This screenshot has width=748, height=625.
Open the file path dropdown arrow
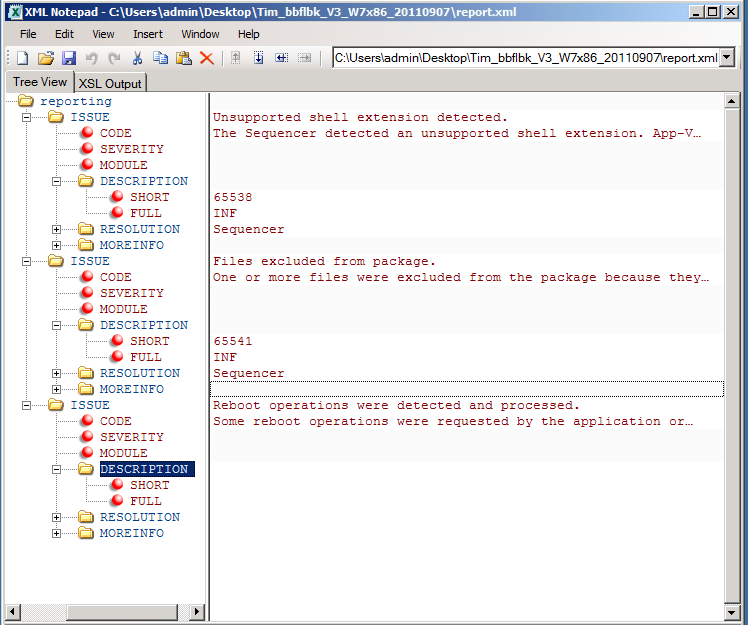(x=727, y=58)
